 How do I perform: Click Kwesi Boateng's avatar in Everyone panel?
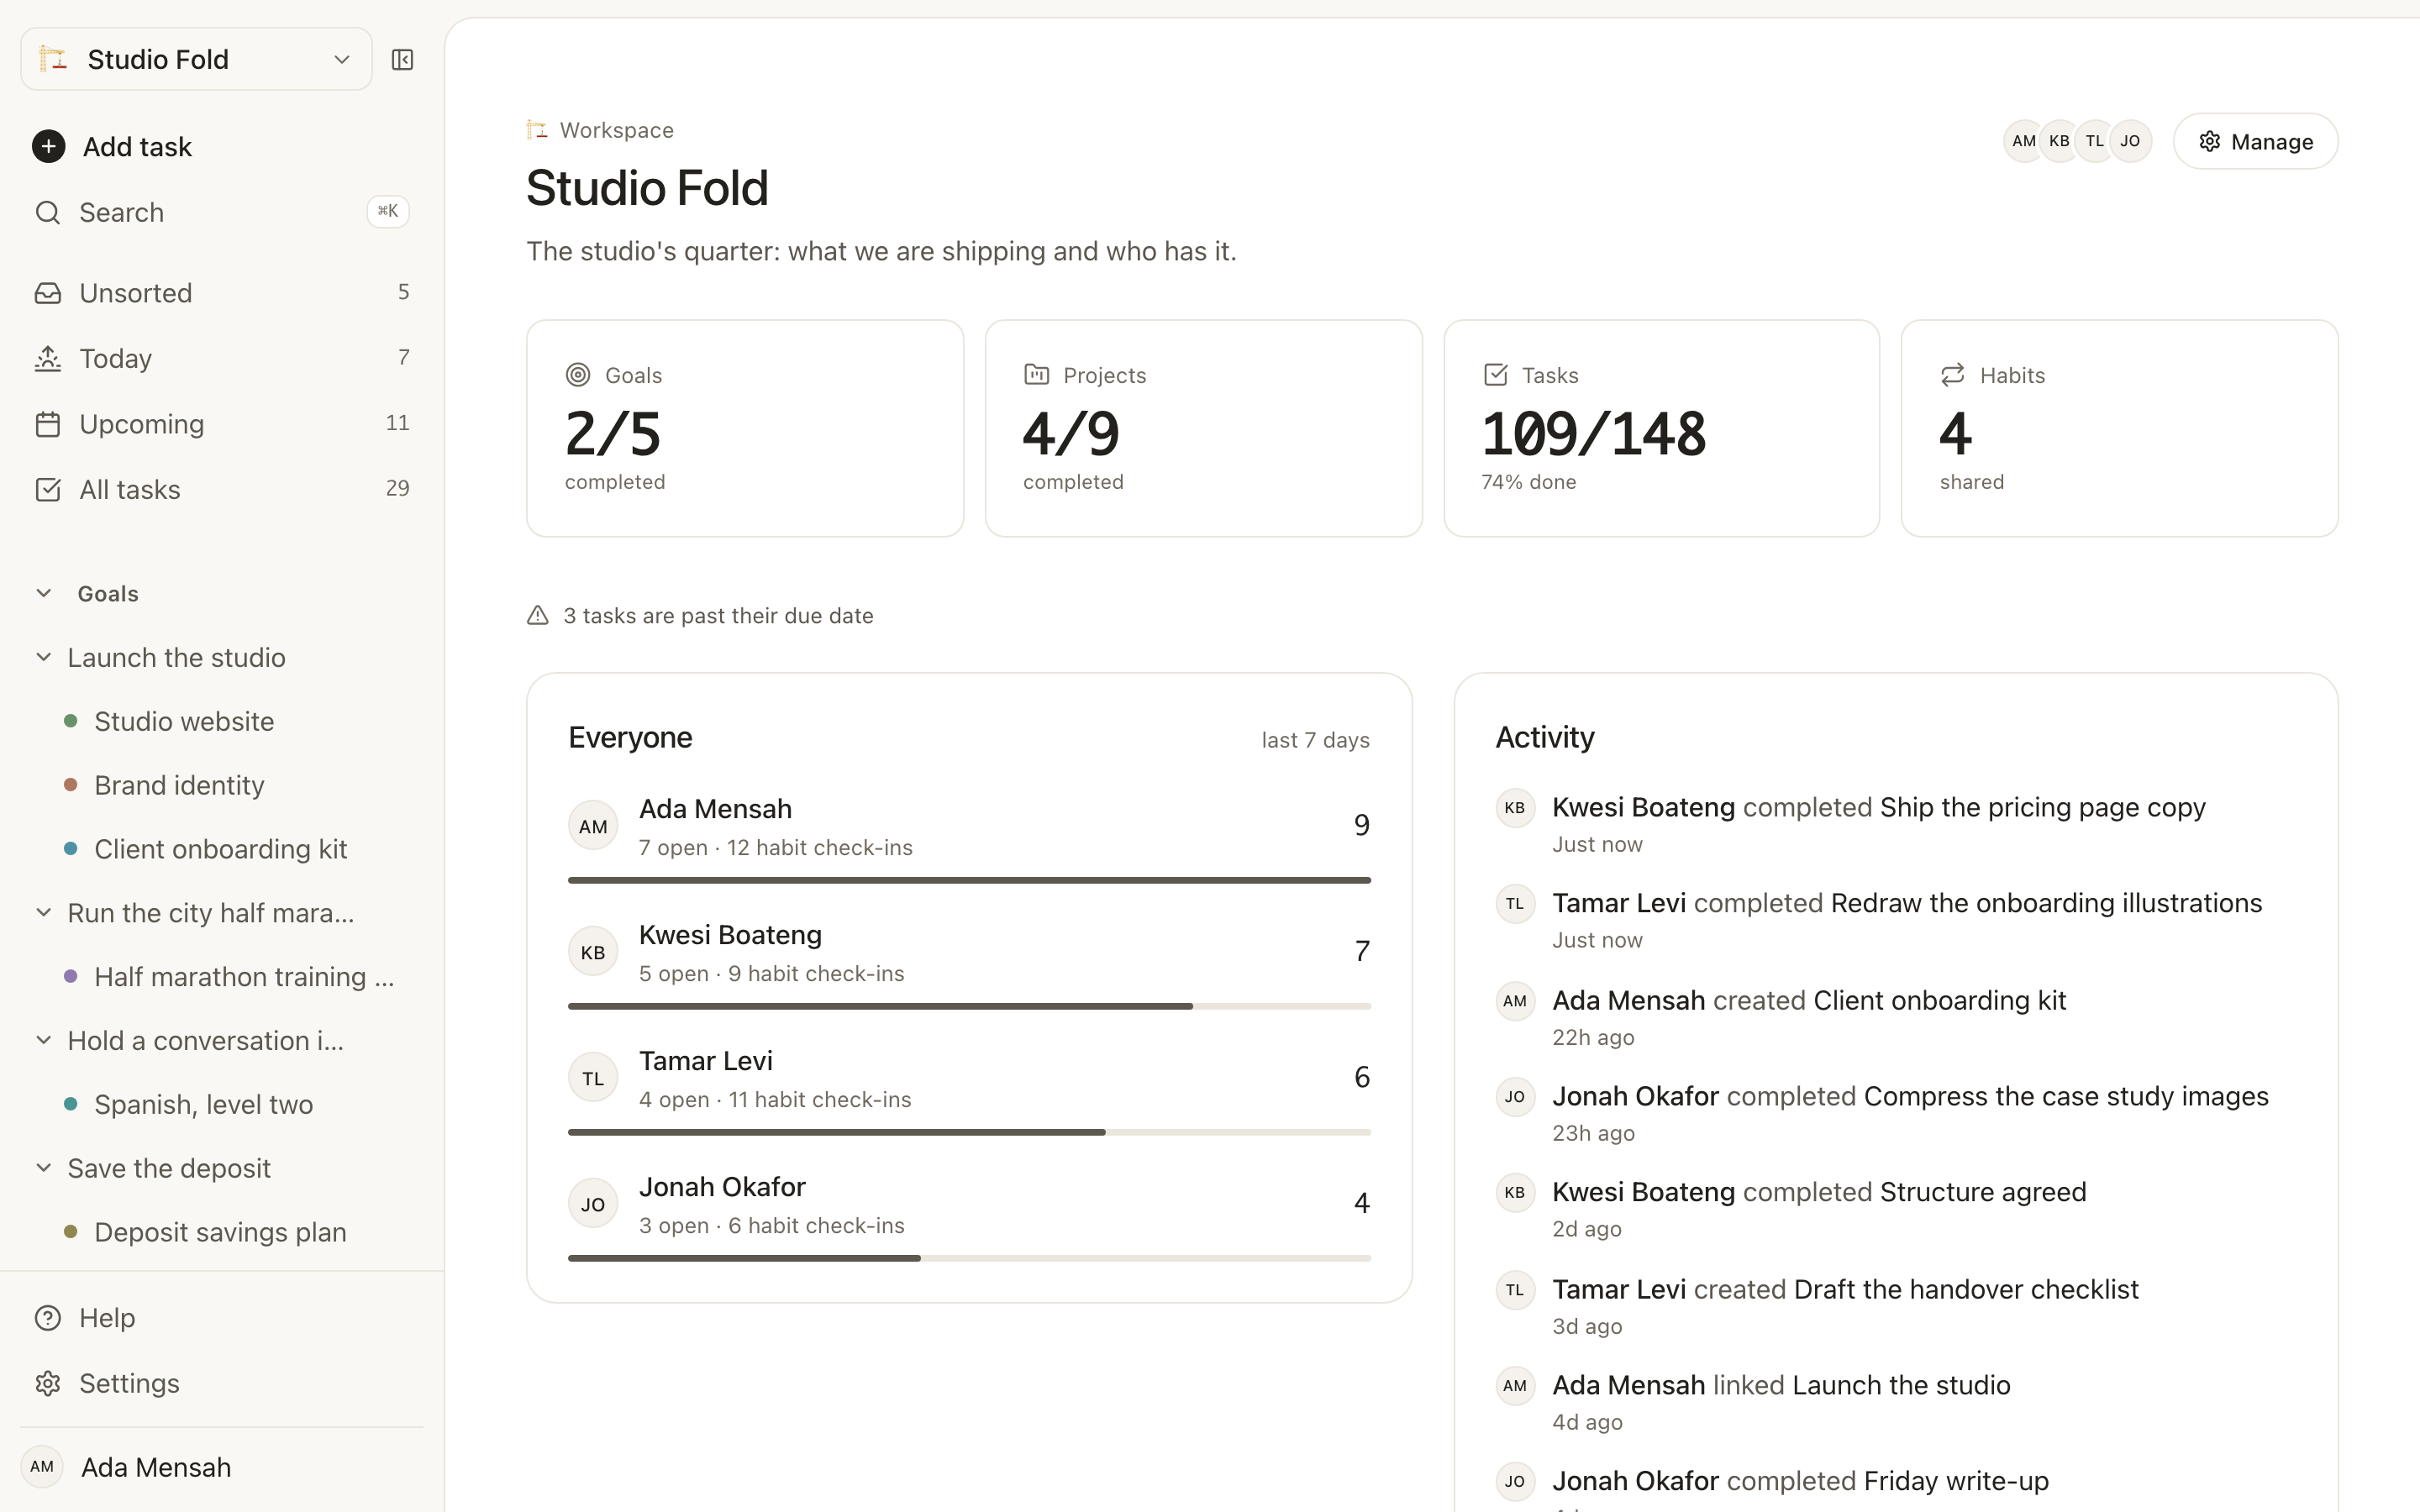coord(593,952)
